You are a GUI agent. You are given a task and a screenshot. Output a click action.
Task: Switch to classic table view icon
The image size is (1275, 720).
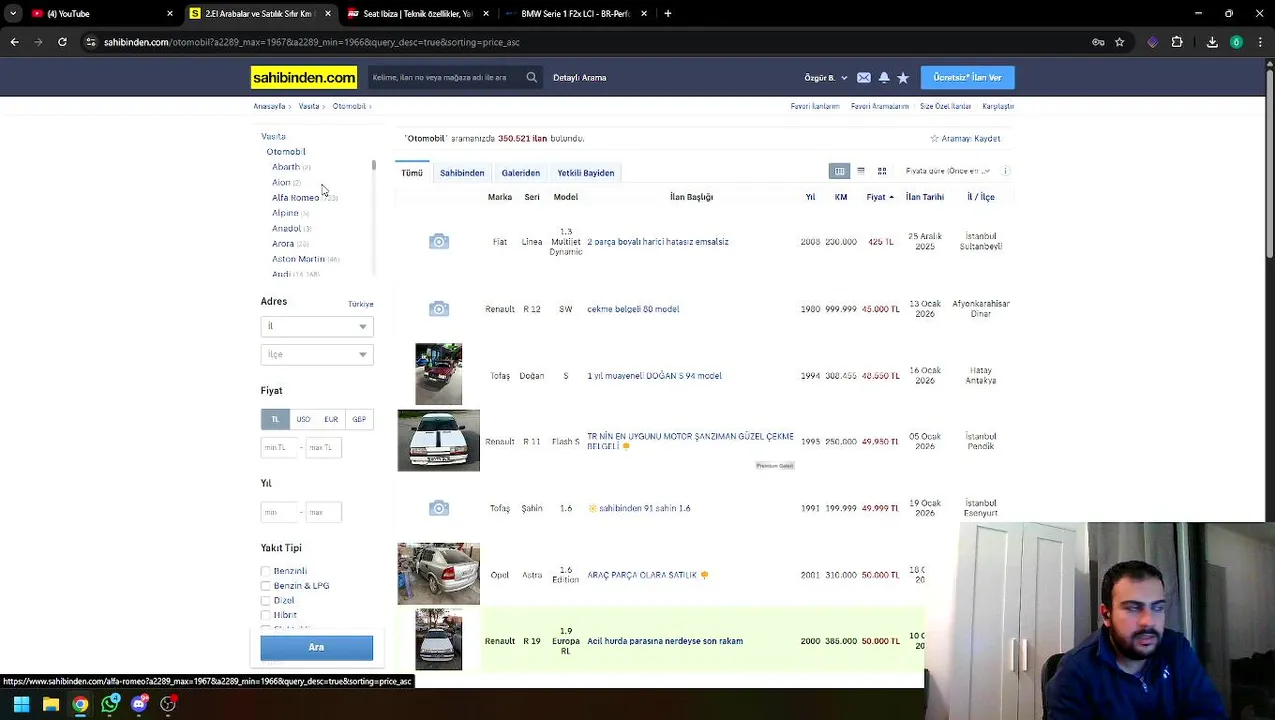(839, 171)
